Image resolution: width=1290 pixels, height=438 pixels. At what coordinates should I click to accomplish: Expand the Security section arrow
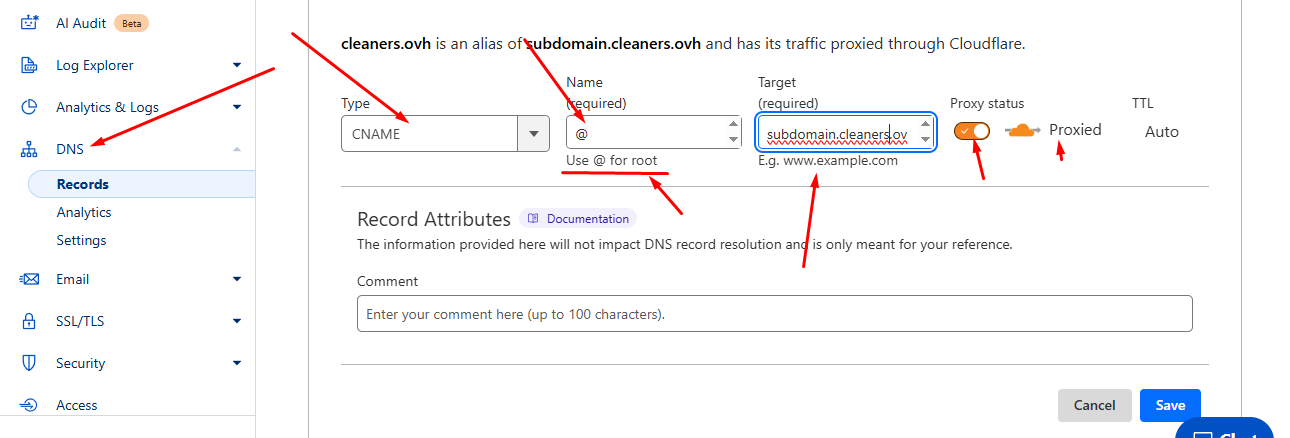pyautogui.click(x=237, y=363)
